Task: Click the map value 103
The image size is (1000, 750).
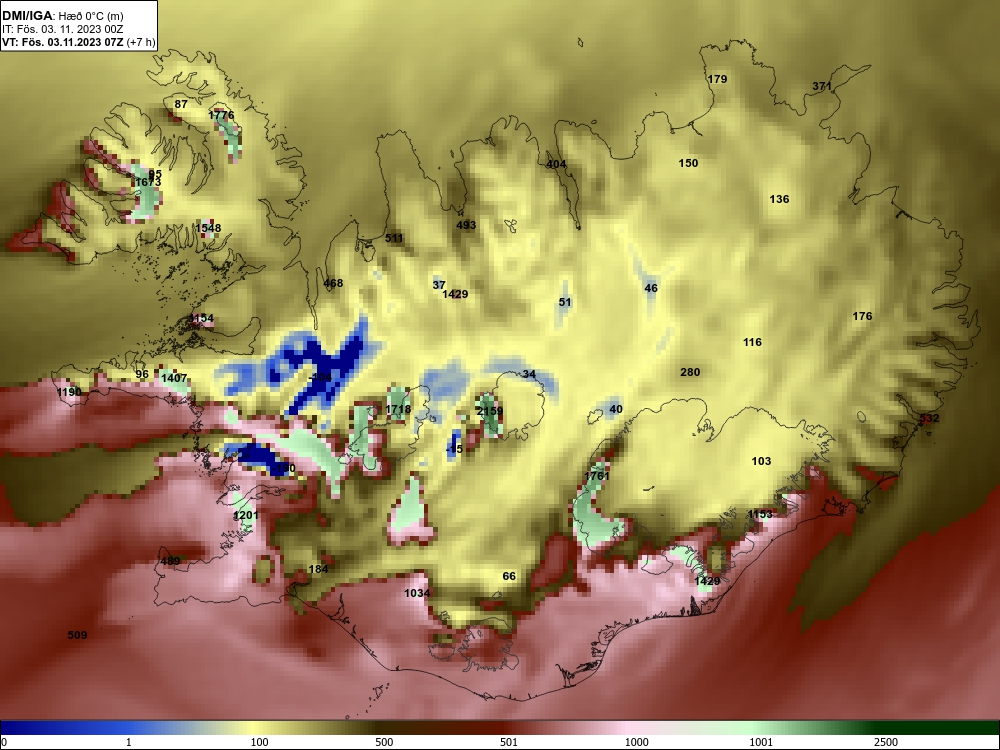Action: pos(761,461)
